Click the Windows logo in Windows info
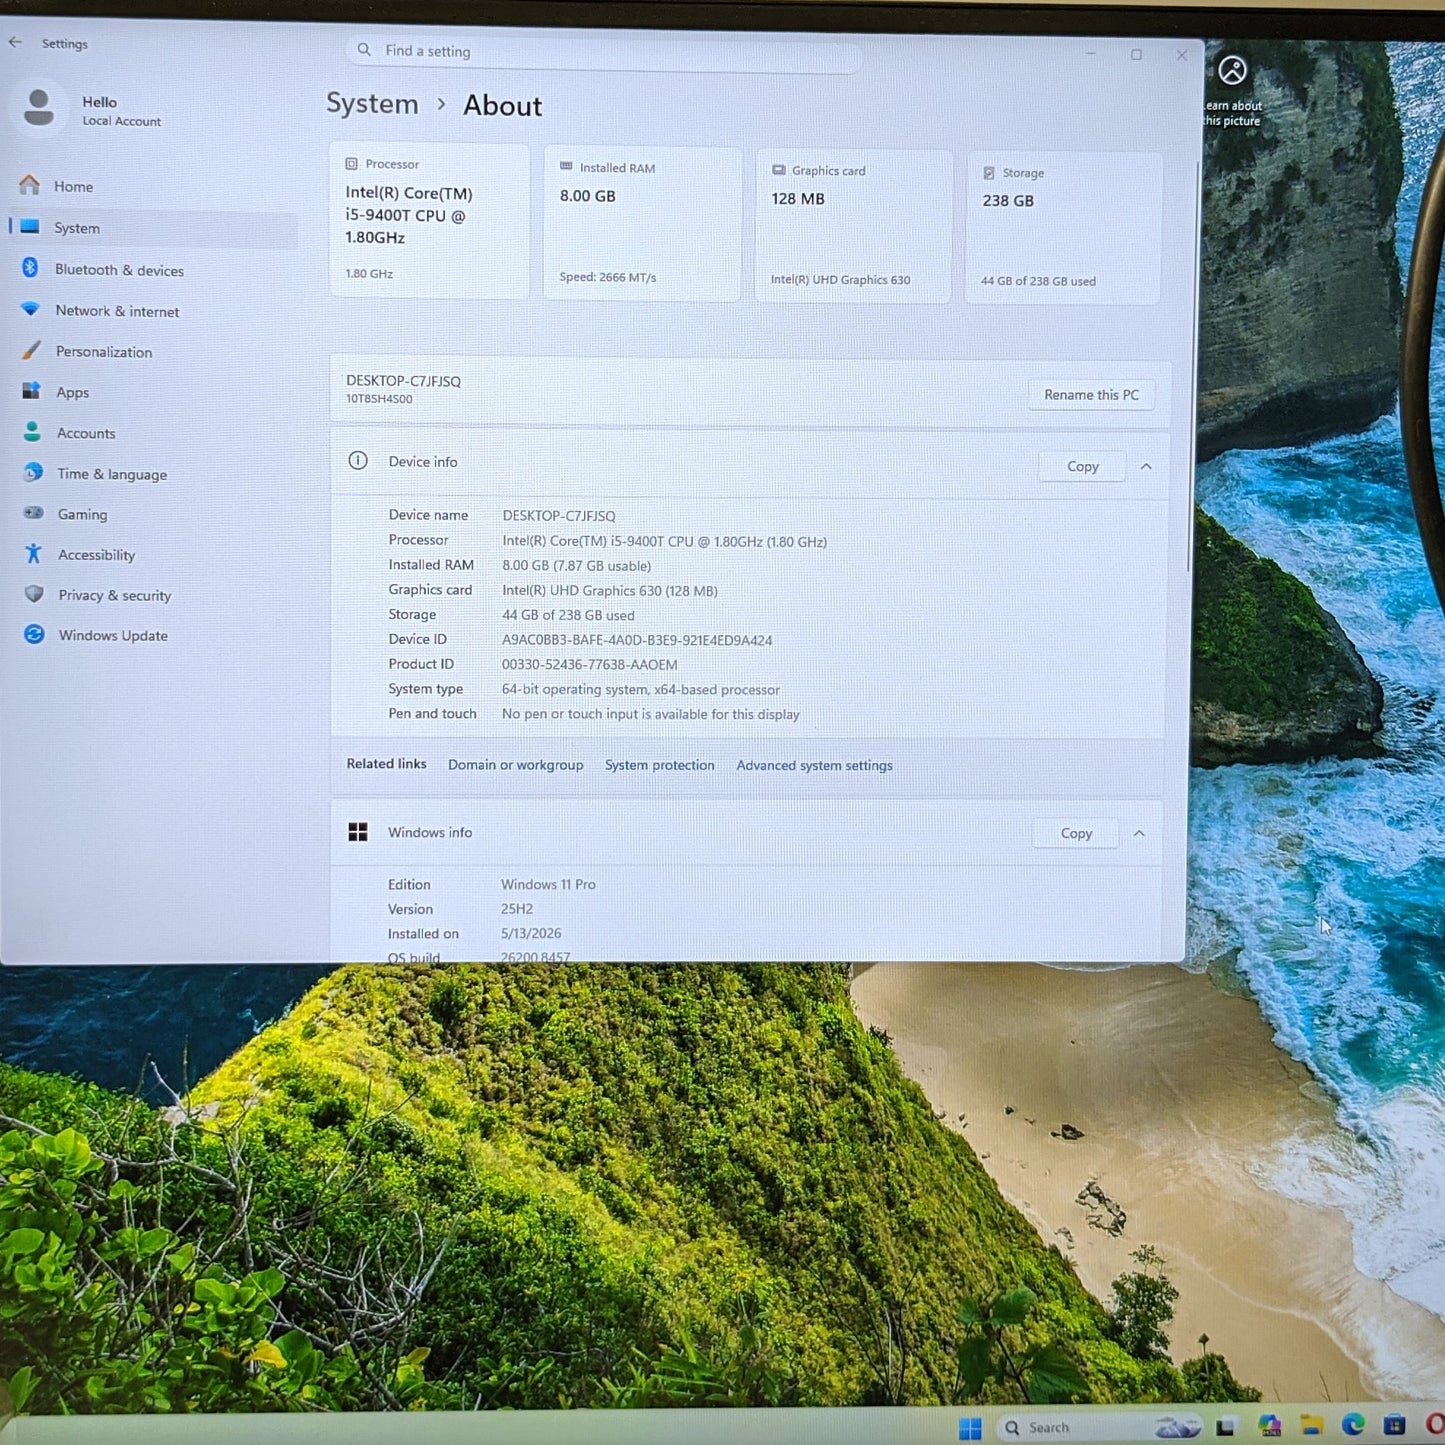The image size is (1445, 1445). click(358, 832)
